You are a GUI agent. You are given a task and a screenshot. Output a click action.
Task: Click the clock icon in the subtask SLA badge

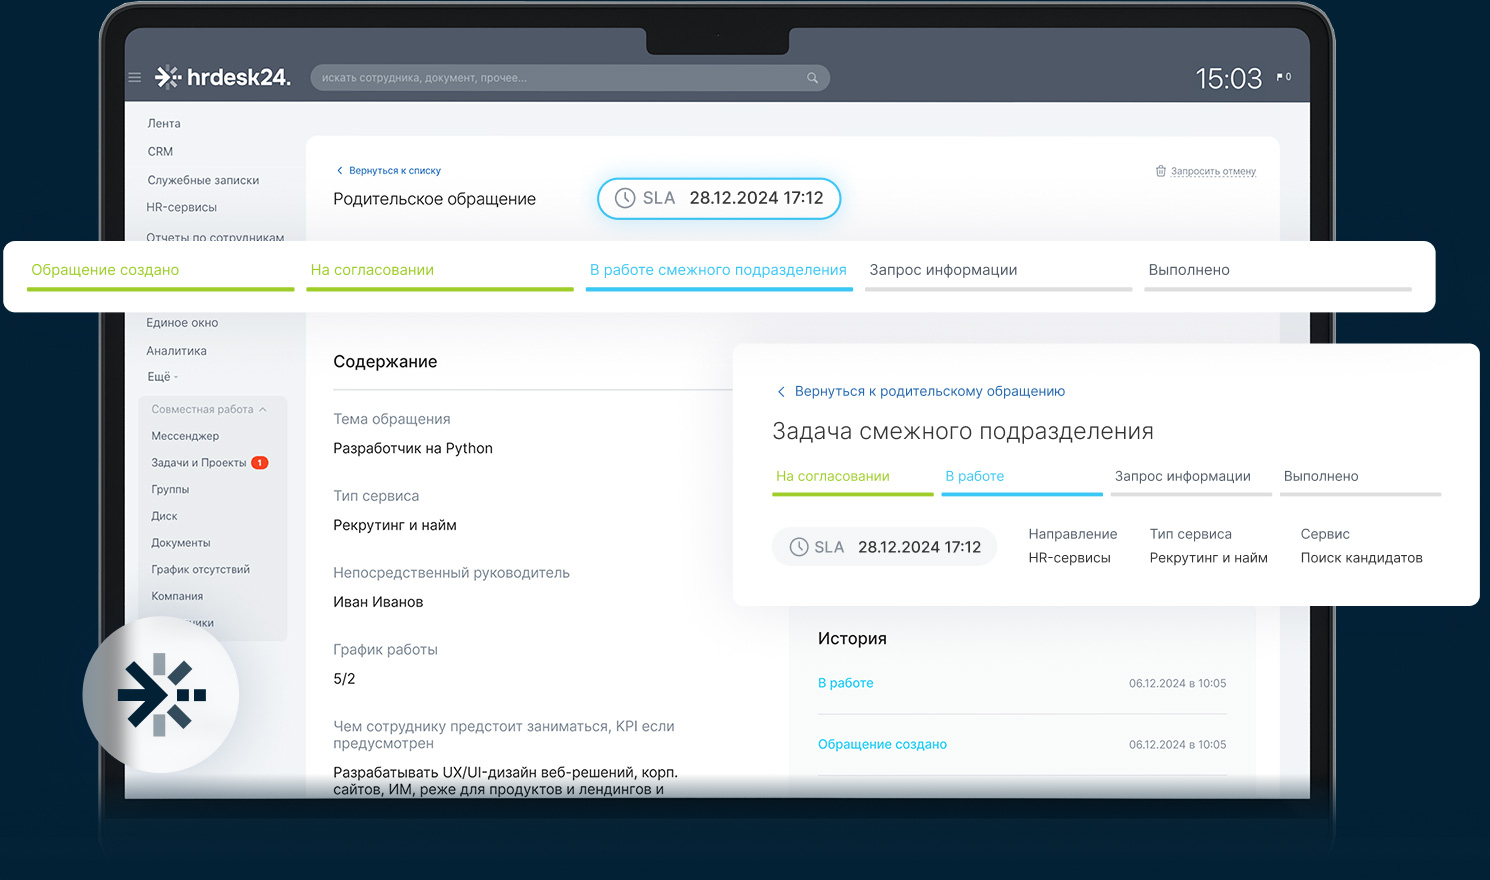pos(799,546)
